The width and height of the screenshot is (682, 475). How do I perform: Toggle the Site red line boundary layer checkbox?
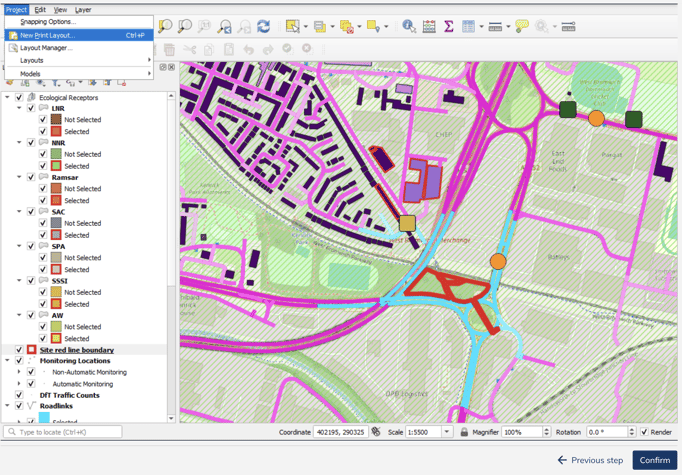coord(19,350)
